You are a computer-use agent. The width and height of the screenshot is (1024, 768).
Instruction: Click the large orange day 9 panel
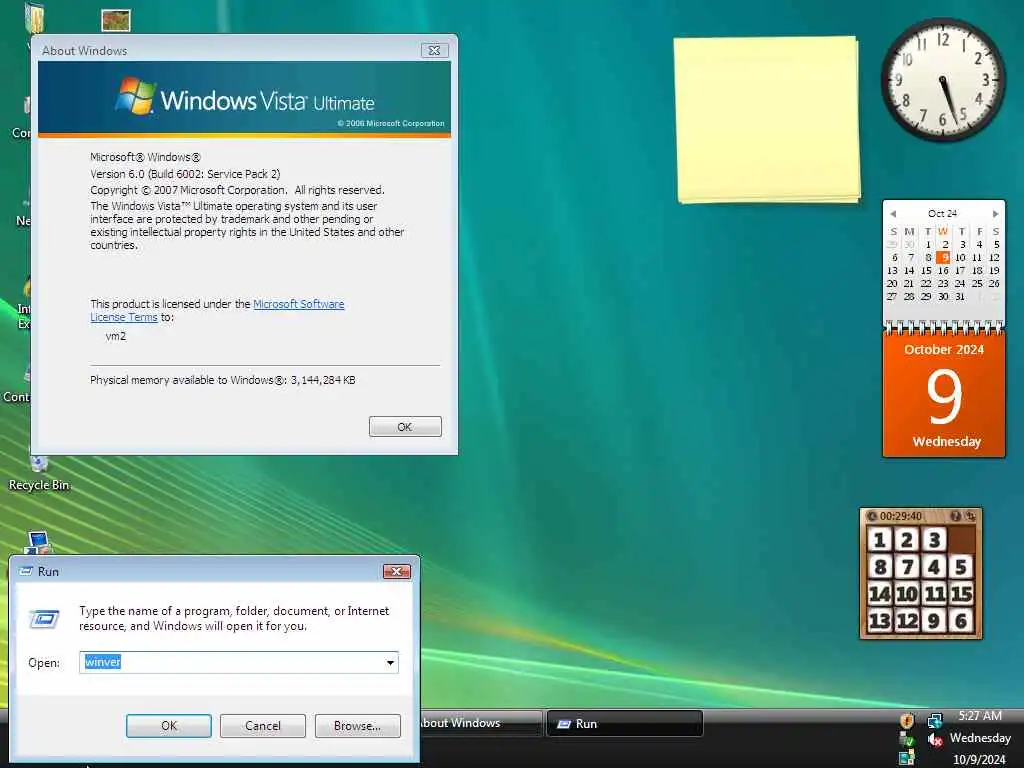(x=944, y=396)
